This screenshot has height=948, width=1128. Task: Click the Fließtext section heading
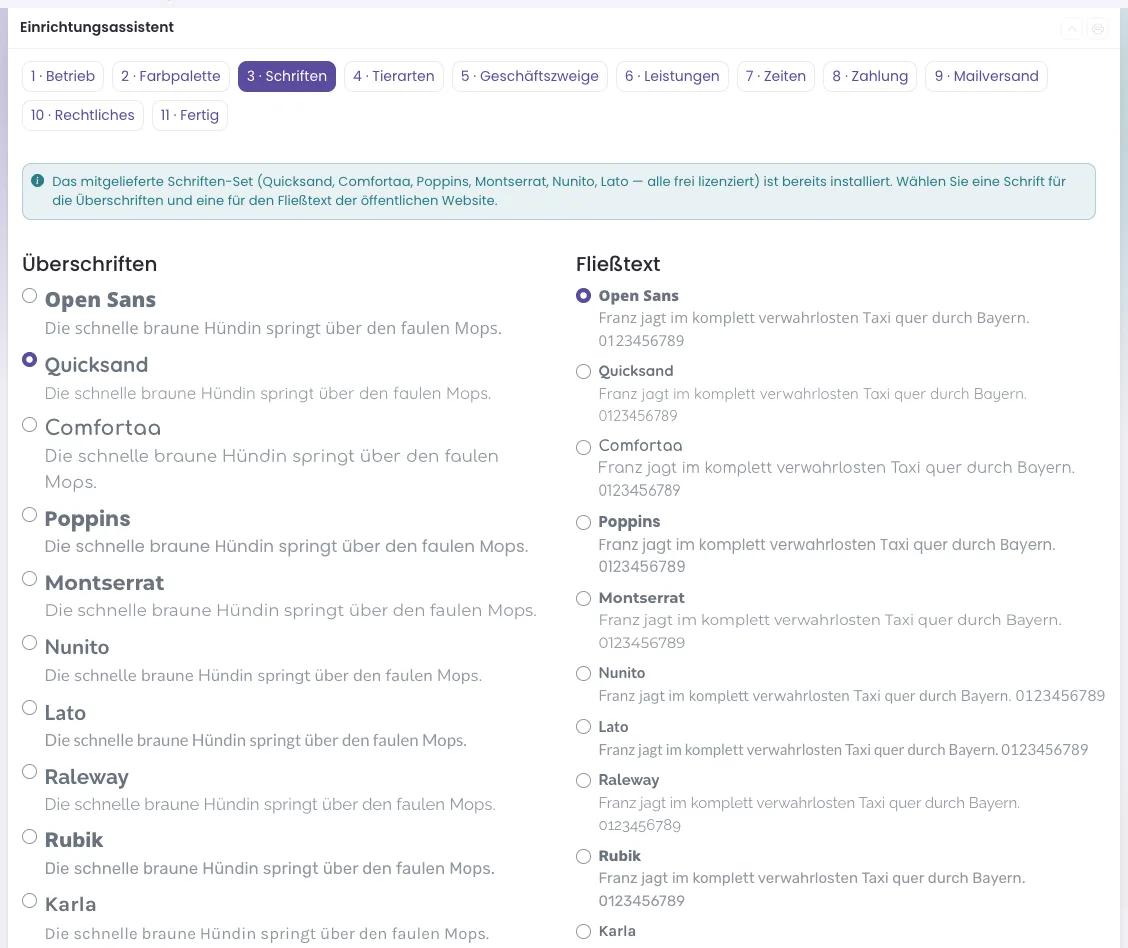point(618,264)
